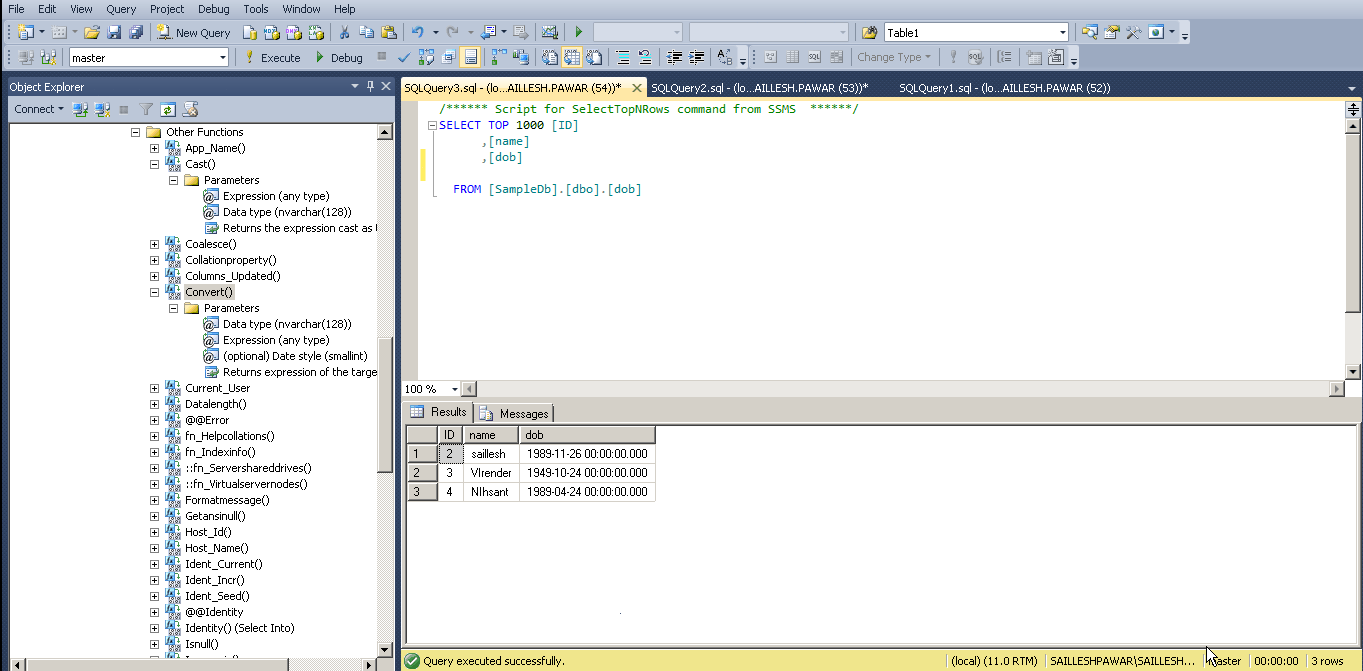Refresh the Object Explorer tree
This screenshot has width=1363, height=671.
[x=168, y=110]
